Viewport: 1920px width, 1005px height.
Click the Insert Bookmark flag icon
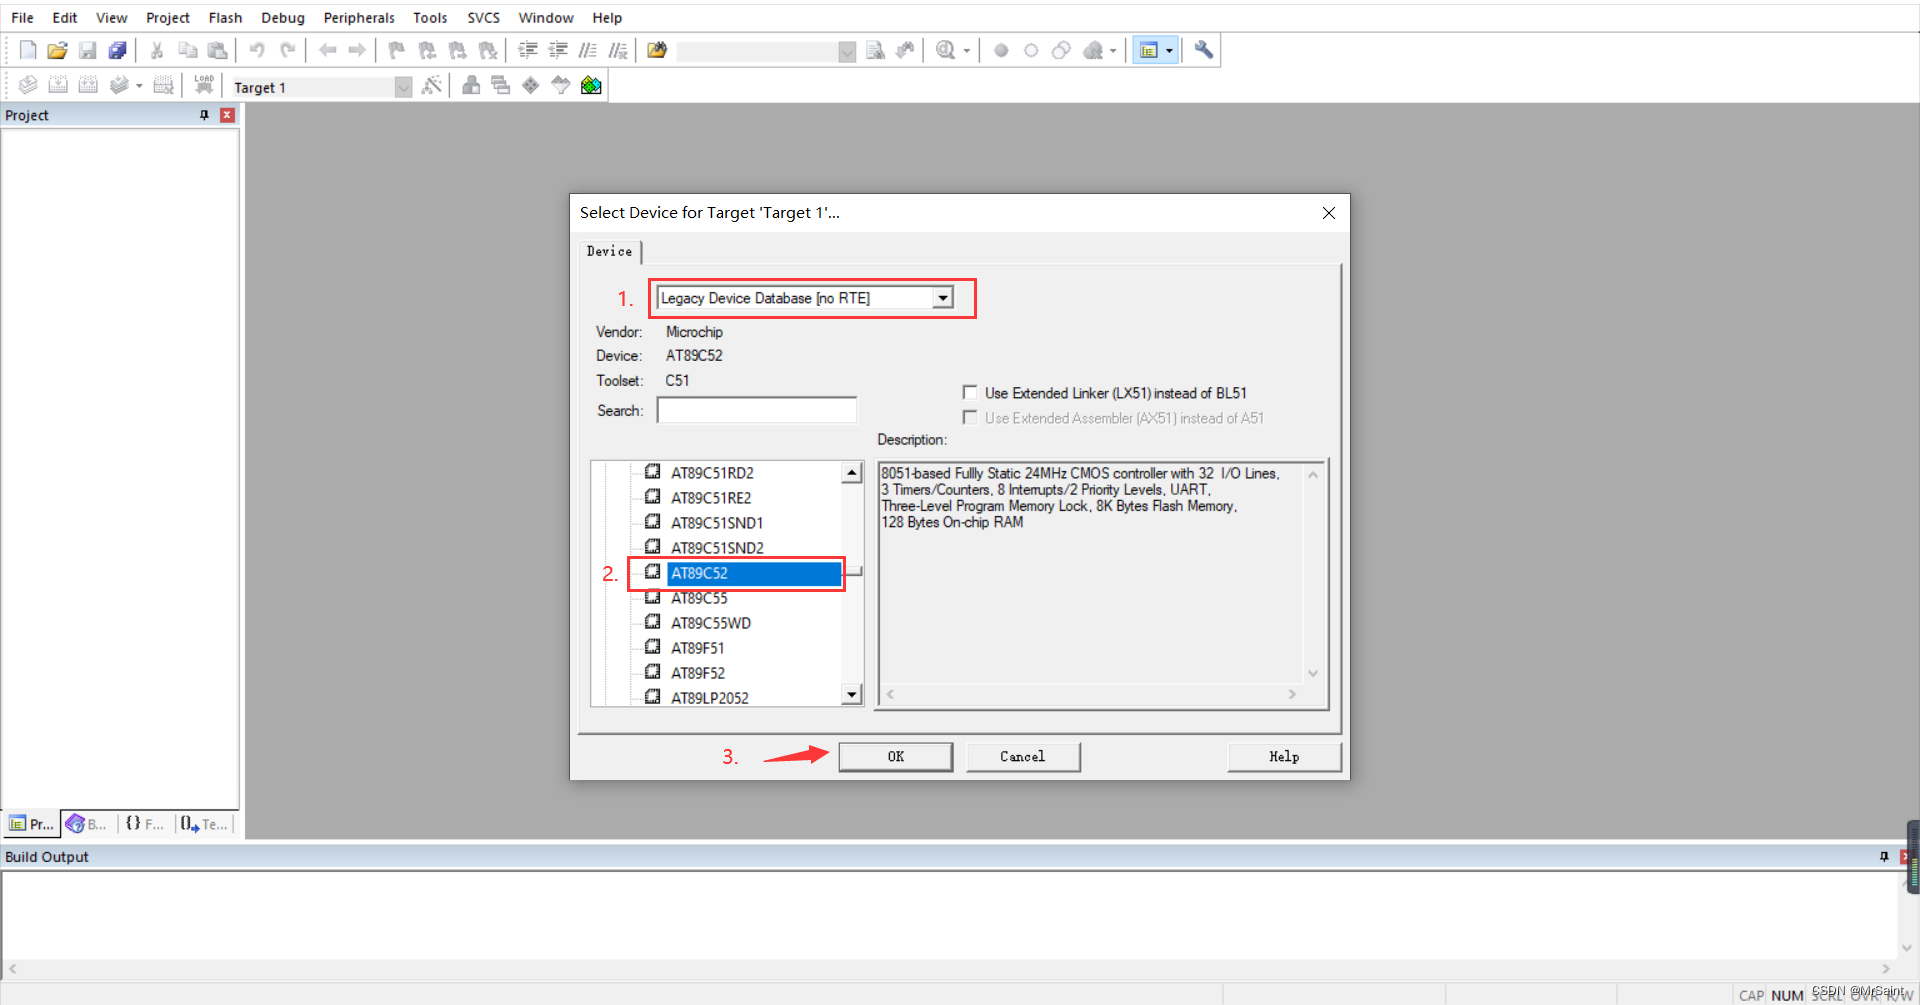(397, 50)
